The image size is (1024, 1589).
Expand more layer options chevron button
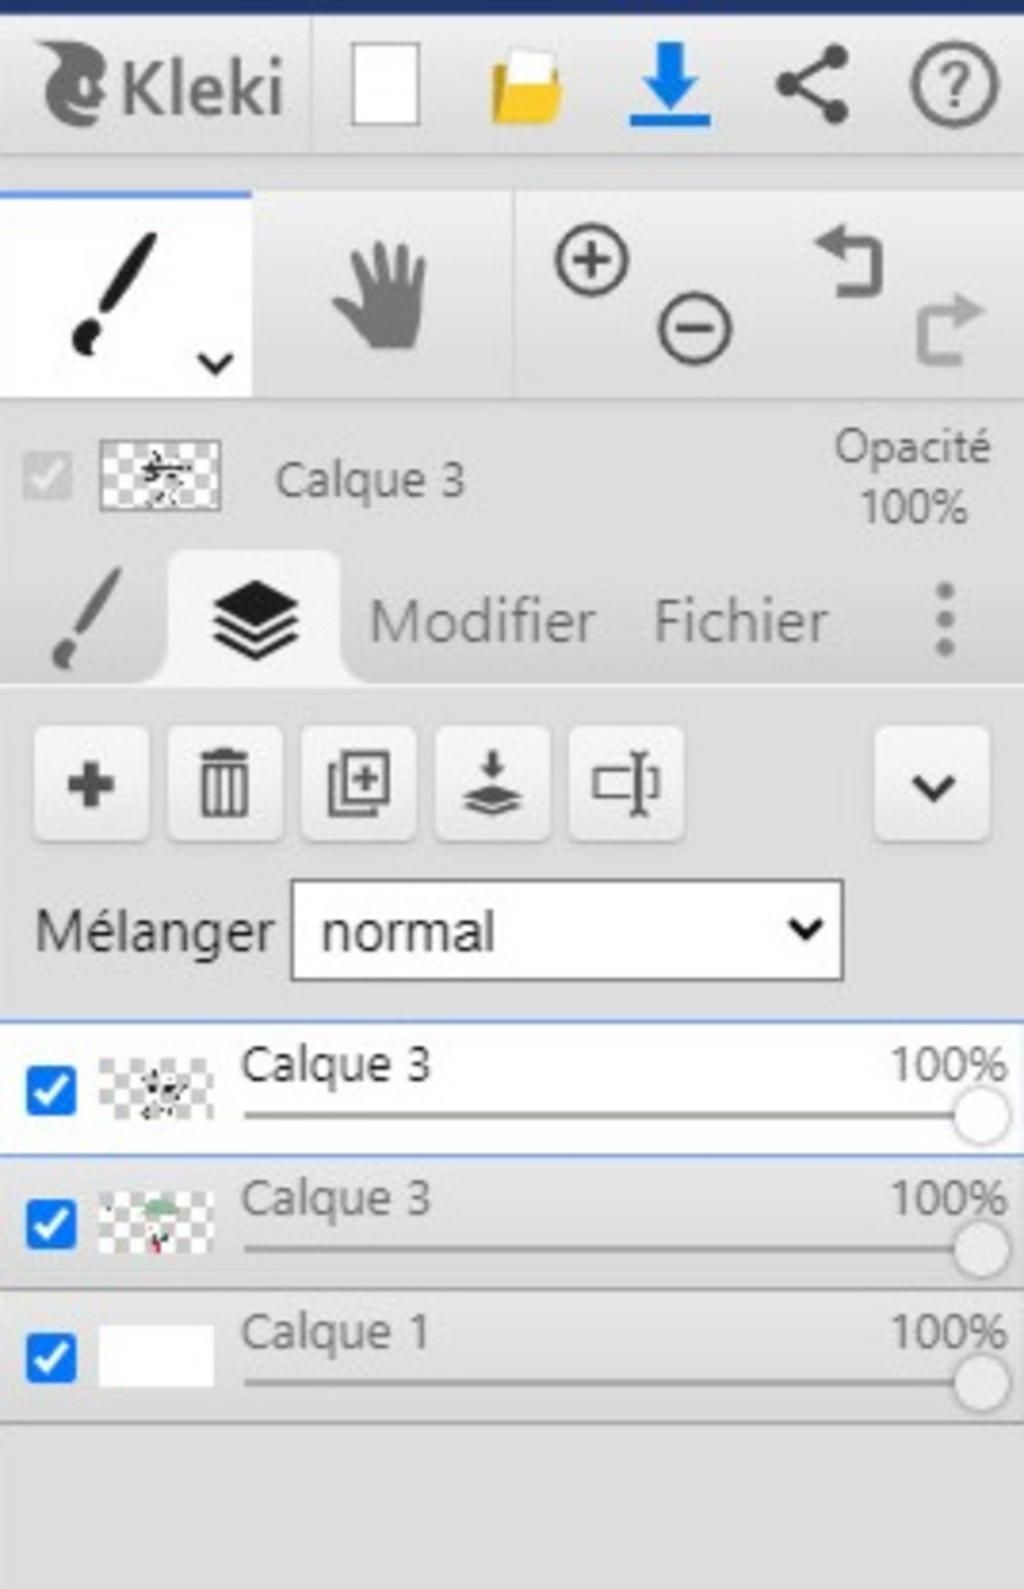pos(932,785)
